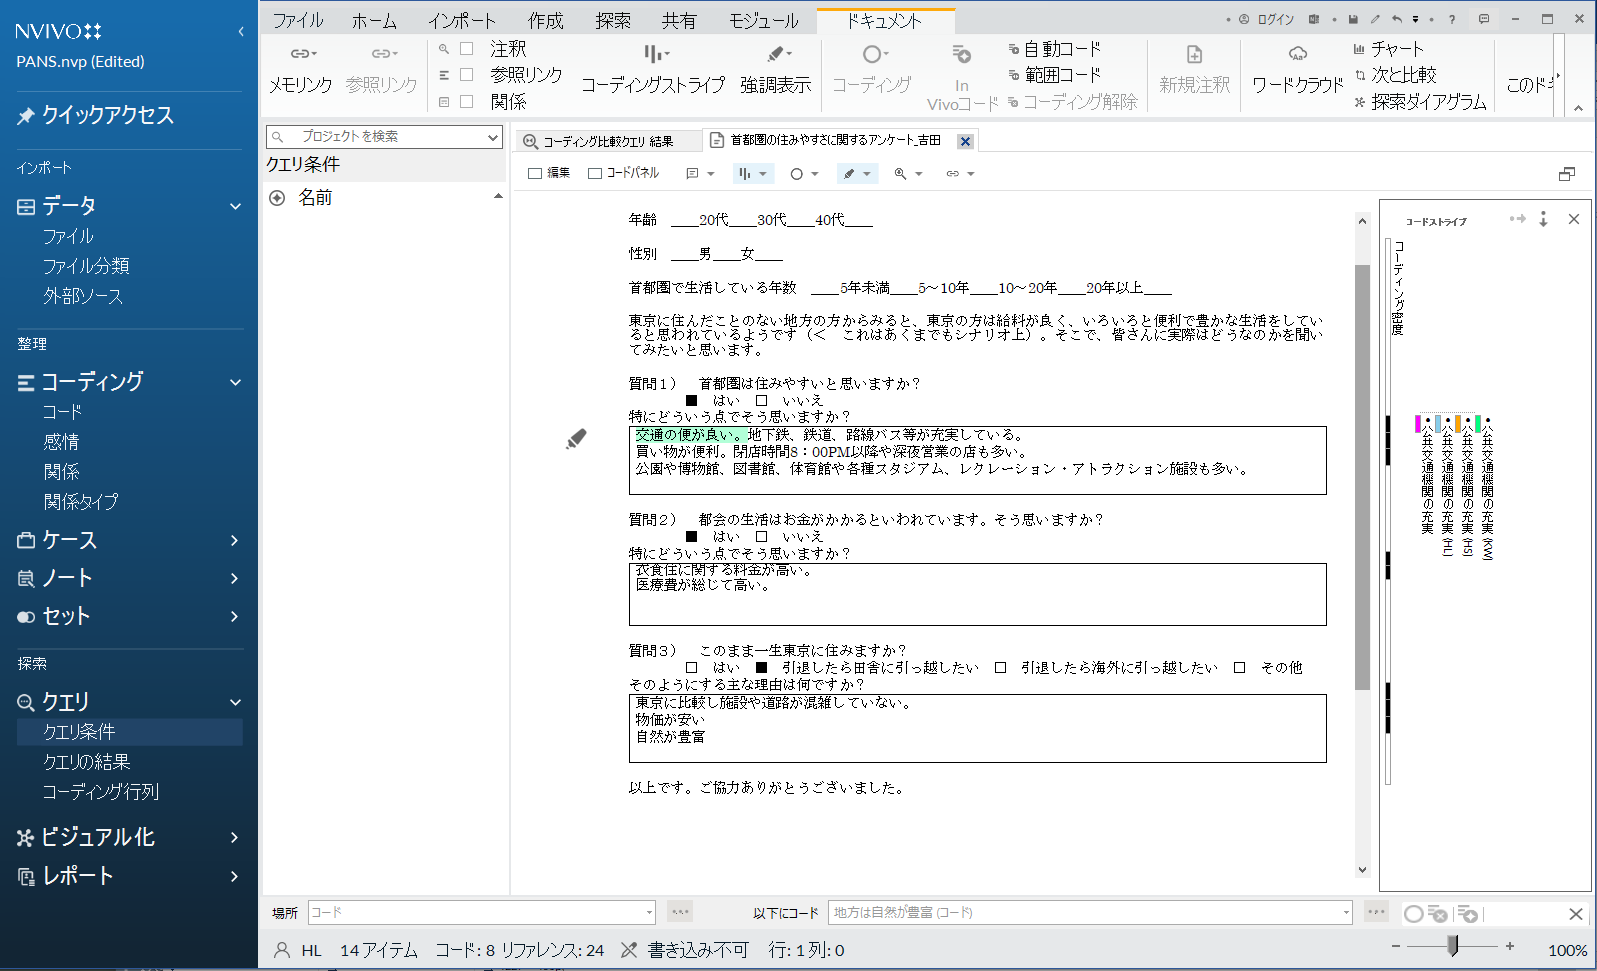Click the コーディングストライプ ribbon icon
The image size is (1597, 971).
point(654,55)
